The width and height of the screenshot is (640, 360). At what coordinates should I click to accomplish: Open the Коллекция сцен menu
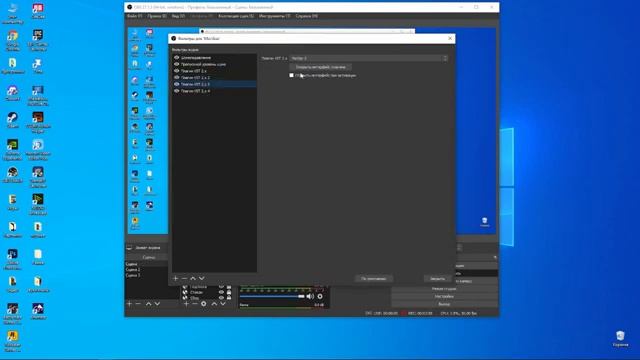tap(236, 16)
